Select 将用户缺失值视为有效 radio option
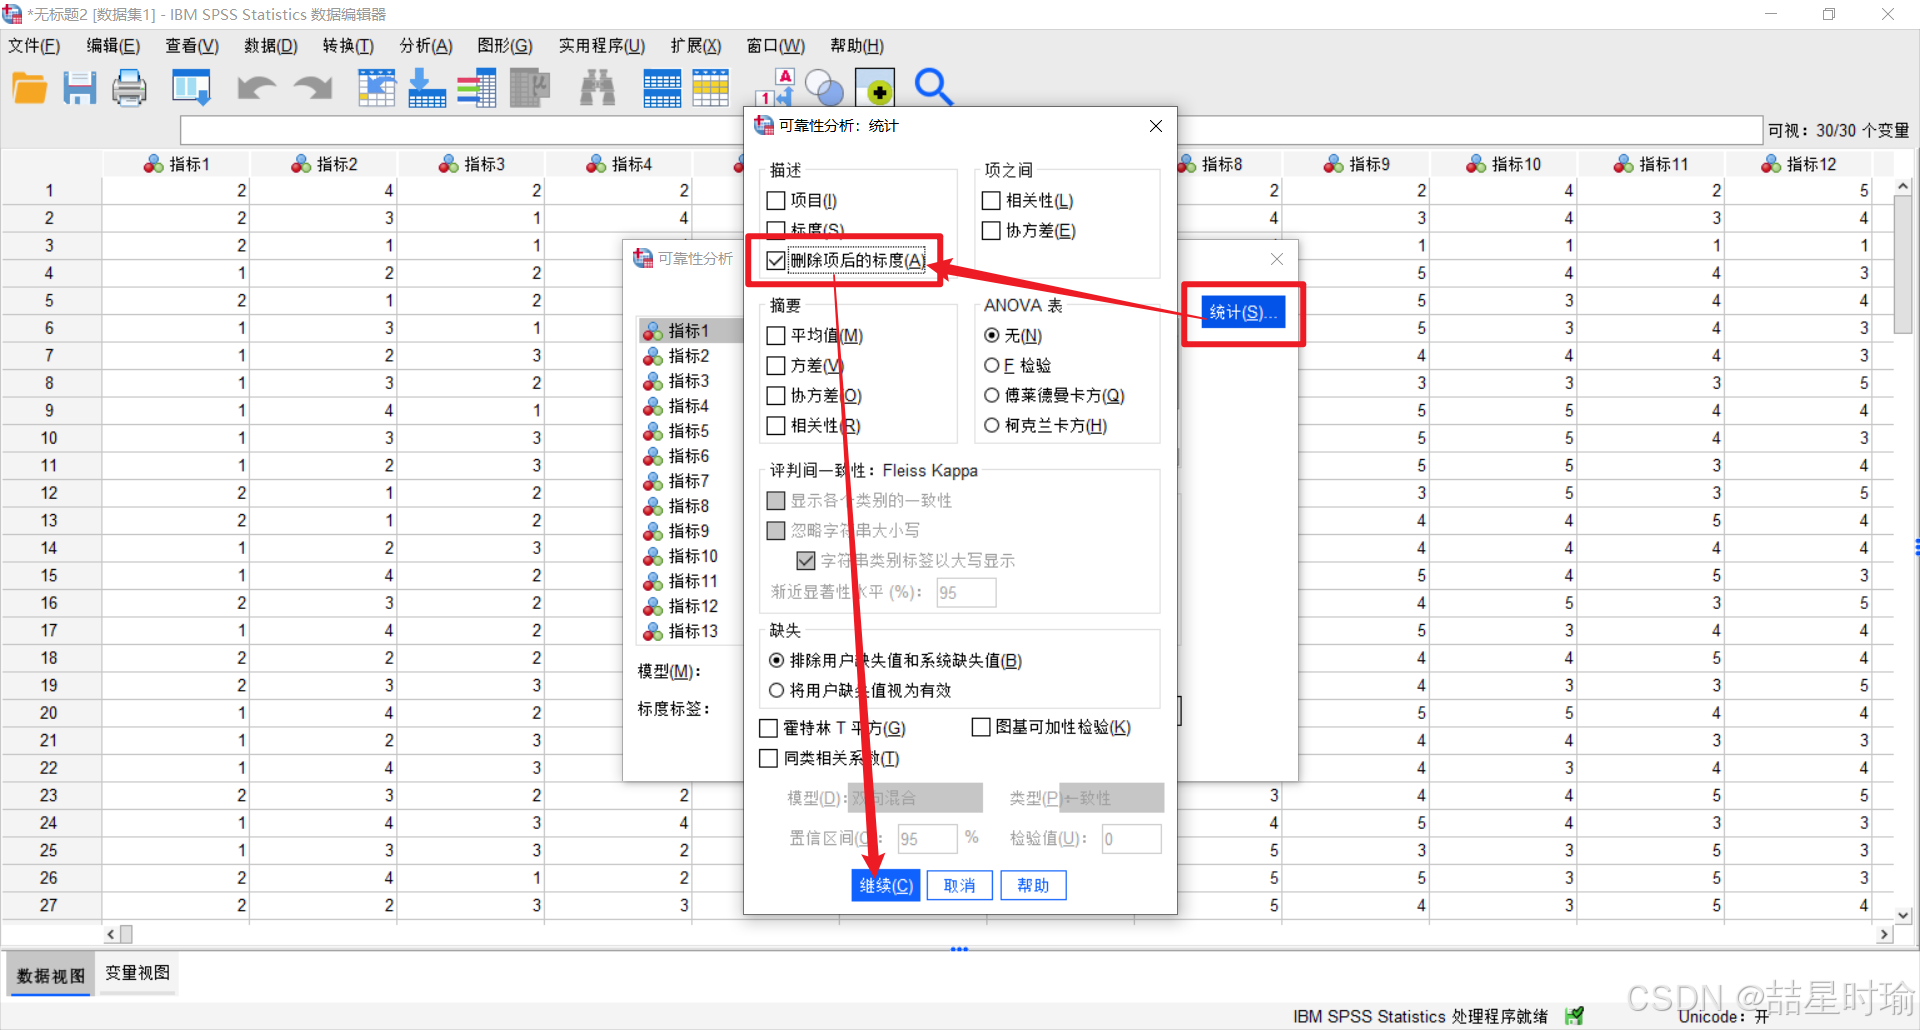Viewport: 1920px width, 1030px height. pyautogui.click(x=776, y=691)
